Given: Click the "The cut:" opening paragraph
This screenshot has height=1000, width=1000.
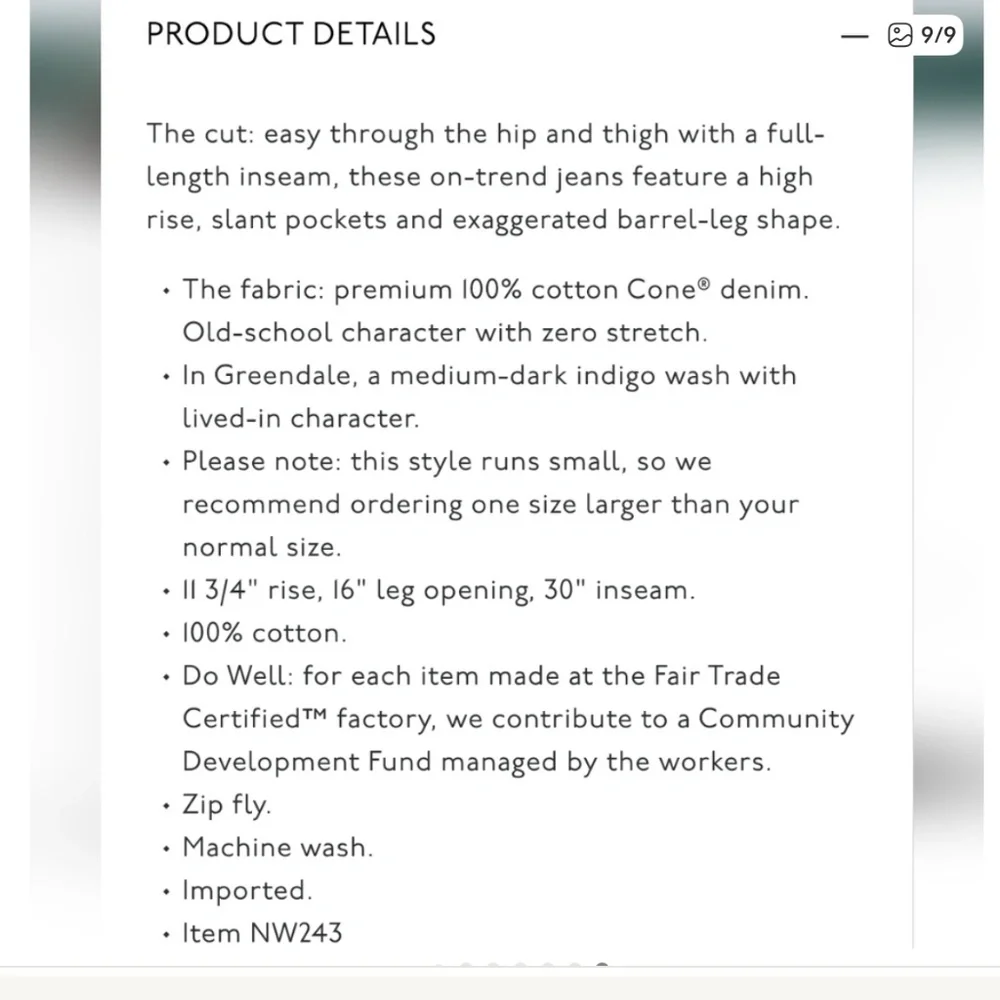Looking at the screenshot, I should [x=493, y=177].
